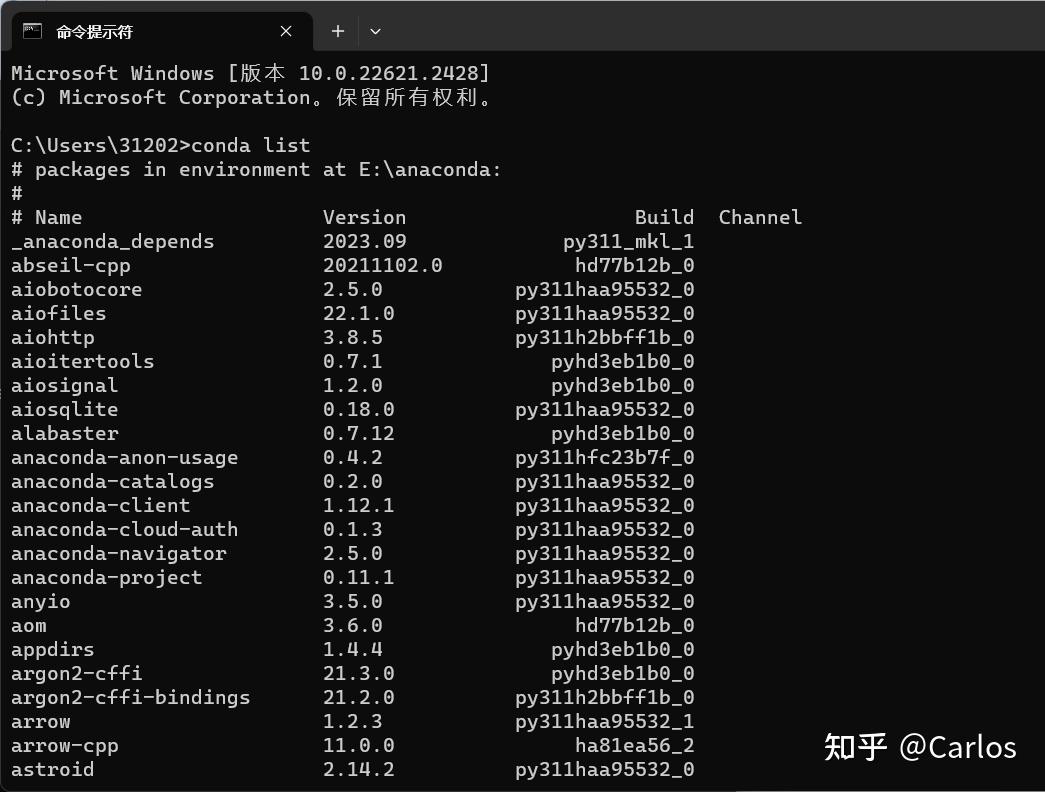The width and height of the screenshot is (1045, 792).
Task: Click the 'Name' column header text
Action: click(58, 217)
